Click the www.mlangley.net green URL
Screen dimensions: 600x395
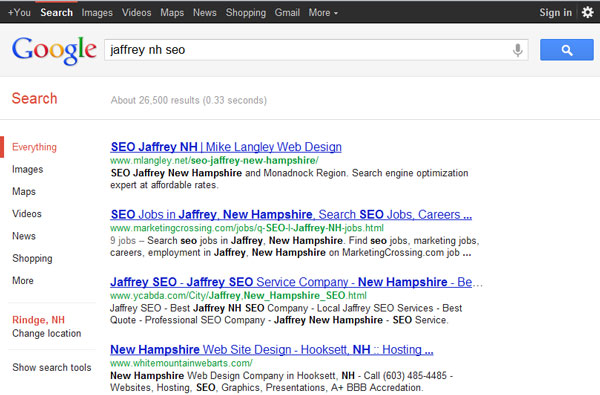pos(214,160)
